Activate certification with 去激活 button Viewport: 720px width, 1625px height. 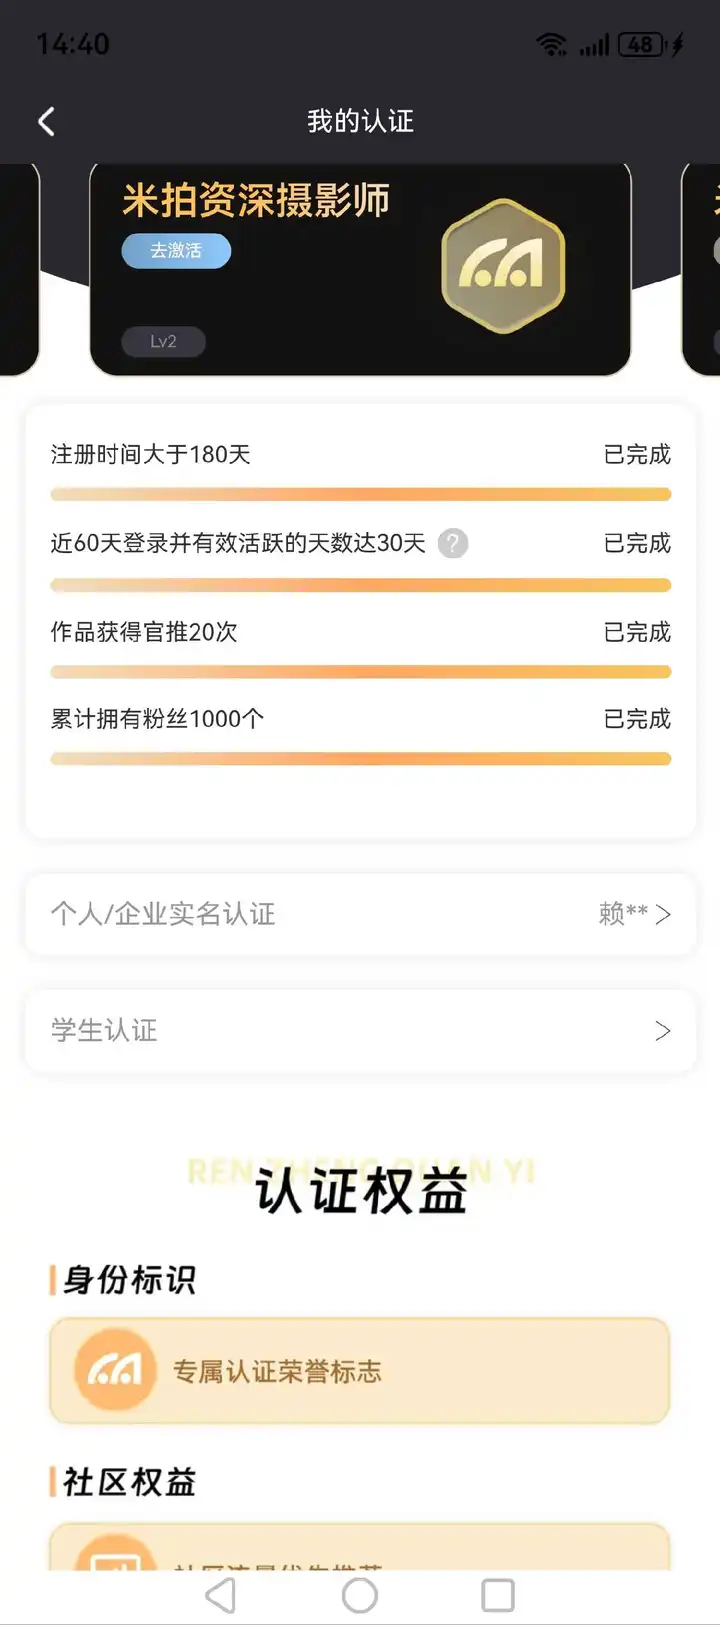(176, 251)
